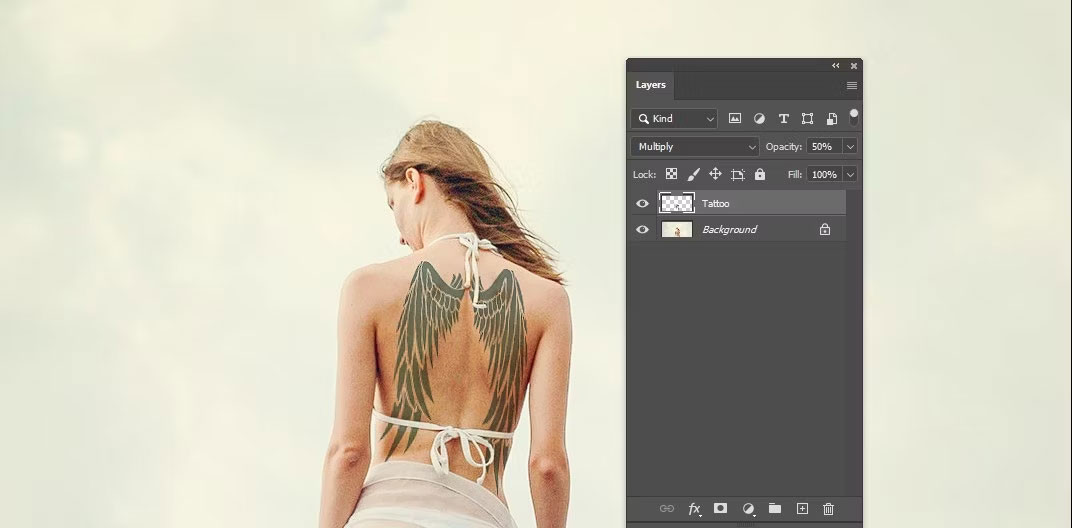Click the Opacity 50% value field
This screenshot has height=528, width=1072.
824,146
